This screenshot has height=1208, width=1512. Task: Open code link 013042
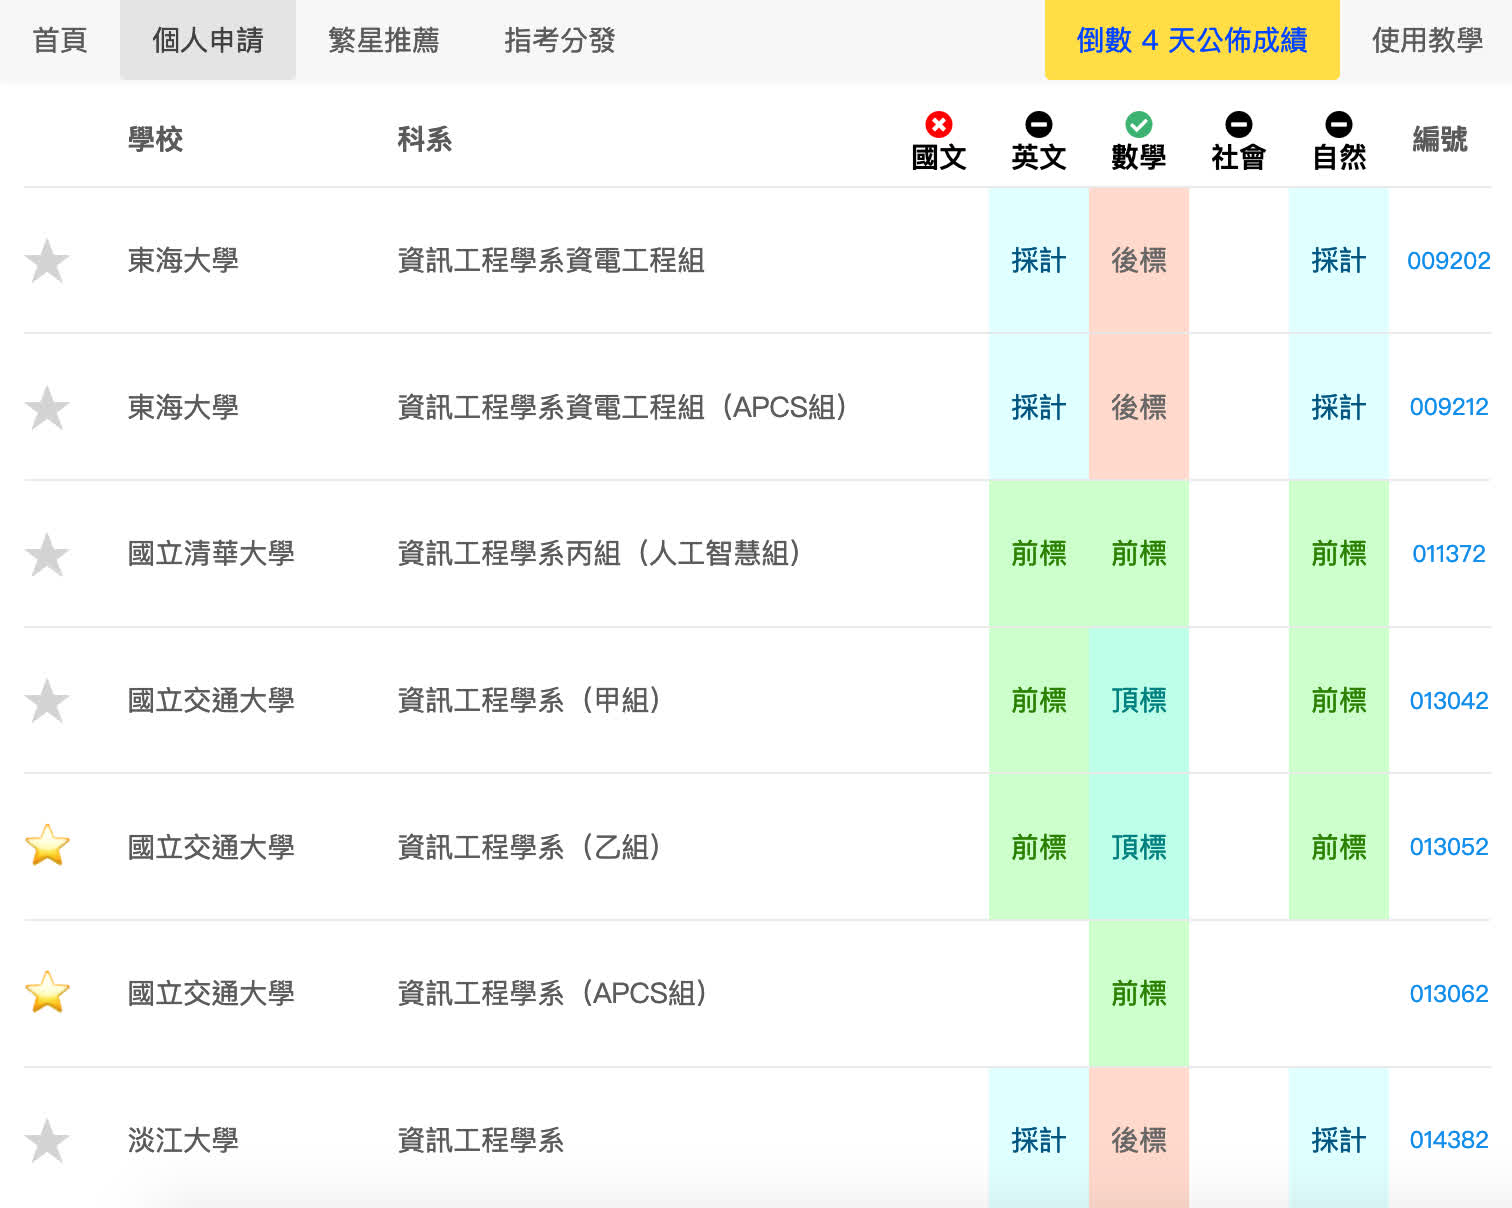pyautogui.click(x=1448, y=701)
